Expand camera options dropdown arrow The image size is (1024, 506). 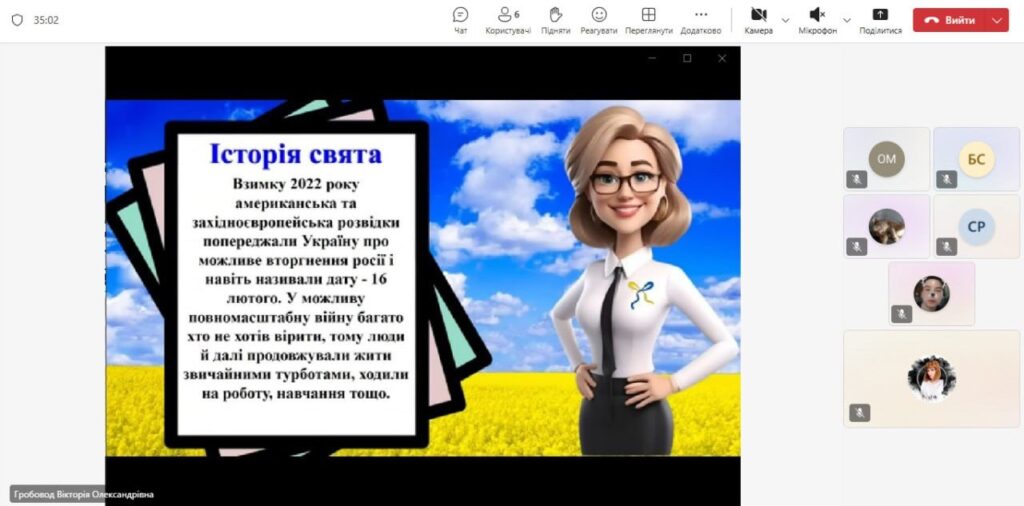tap(785, 20)
